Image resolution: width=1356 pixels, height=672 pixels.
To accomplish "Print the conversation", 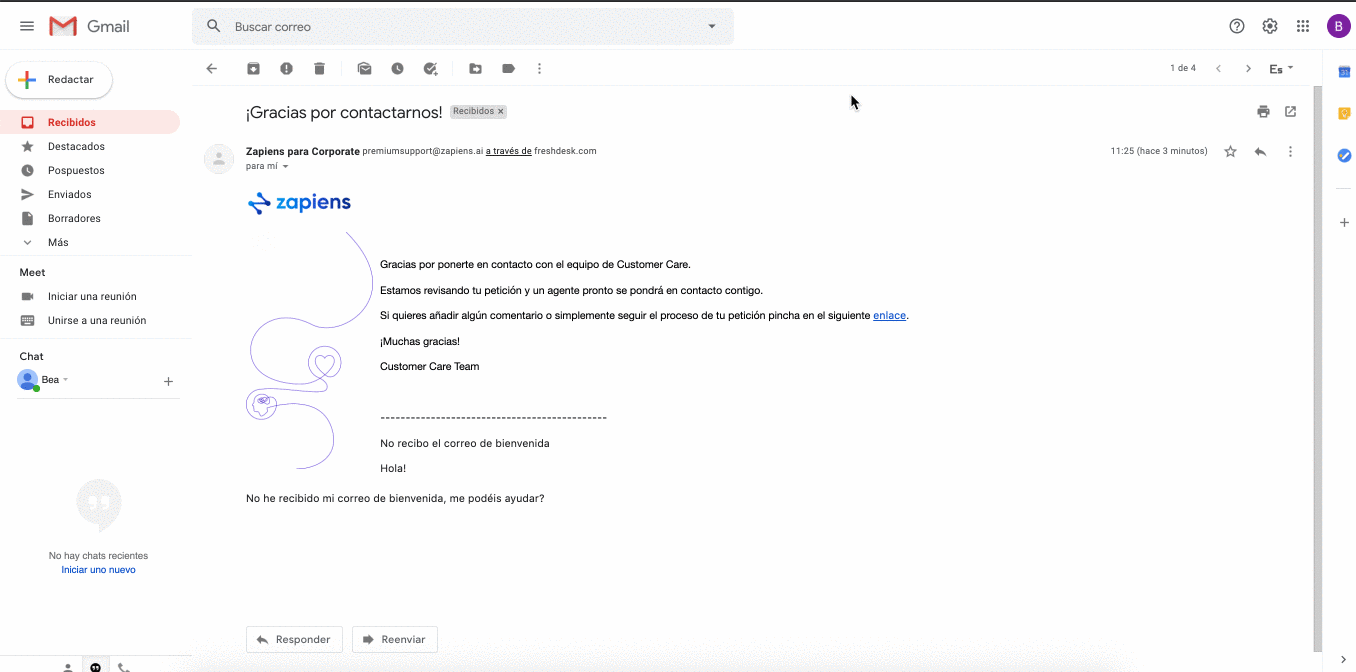I will [x=1263, y=112].
